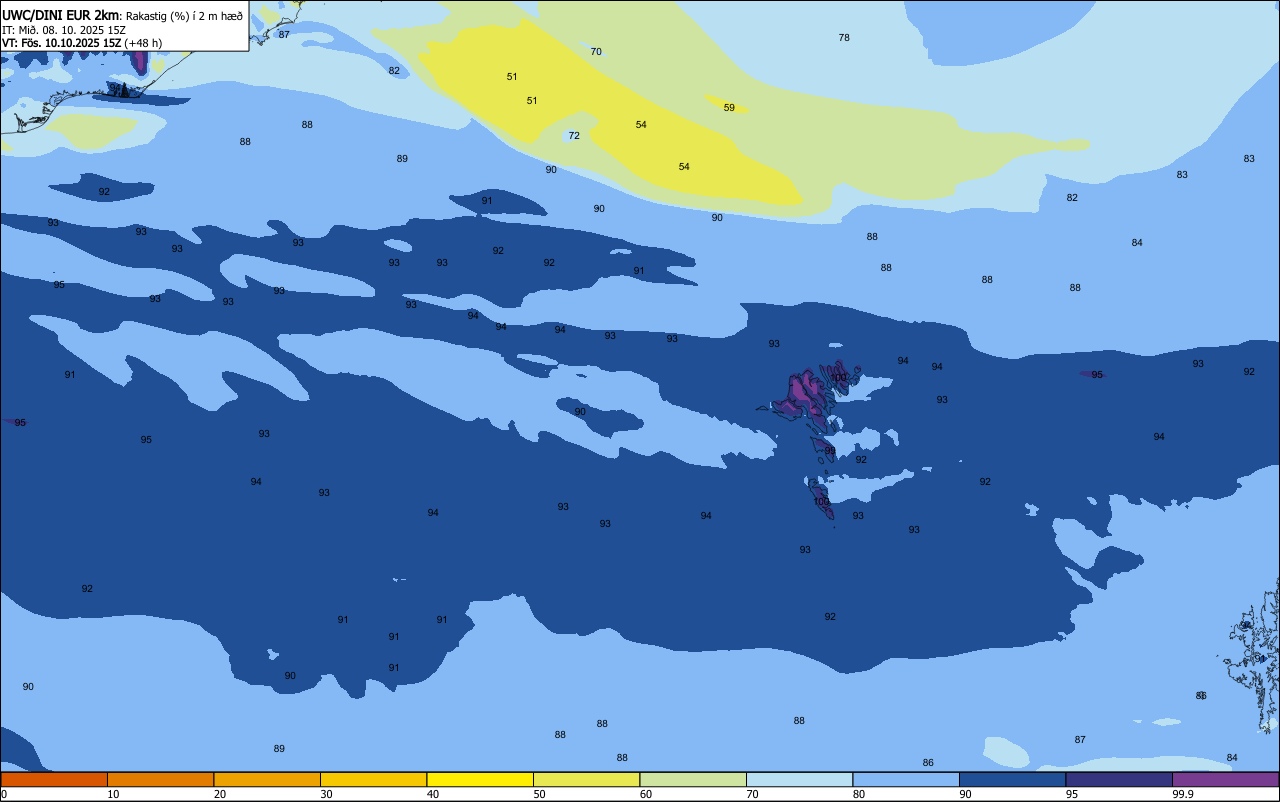Click the 'VT: Fös. 10.10.2025 15Z (+48 h)' line
Screen dimensions: 1280x802
pyautogui.click(x=82, y=43)
